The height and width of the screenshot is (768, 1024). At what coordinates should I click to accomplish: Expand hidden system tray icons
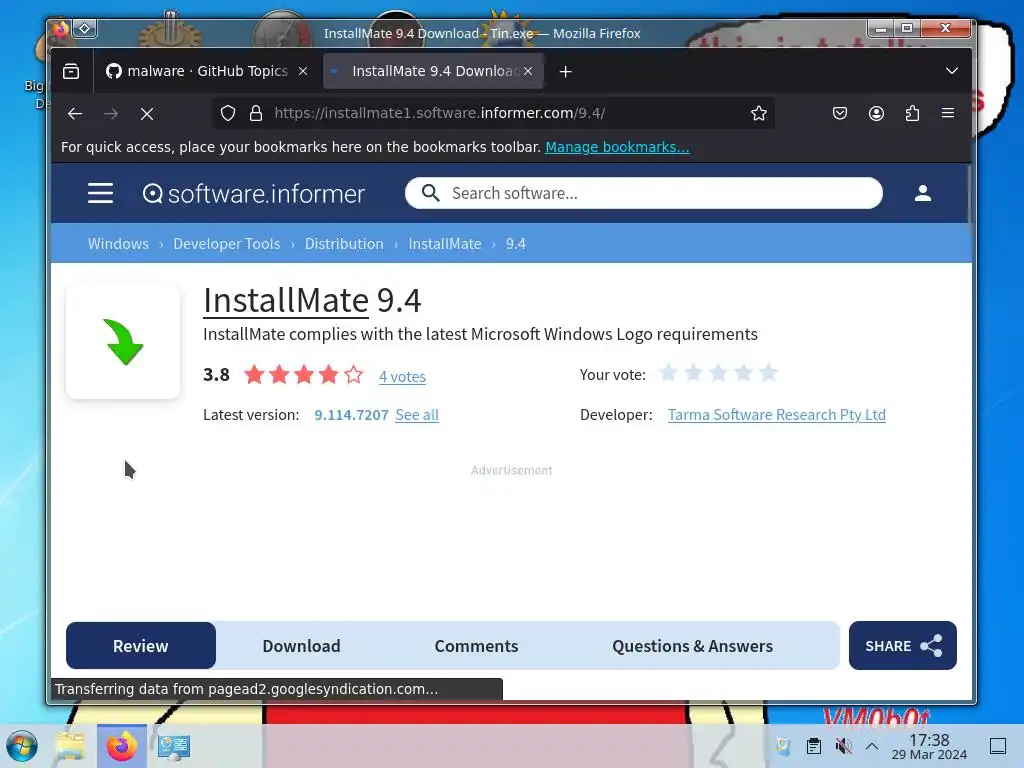pos(872,746)
